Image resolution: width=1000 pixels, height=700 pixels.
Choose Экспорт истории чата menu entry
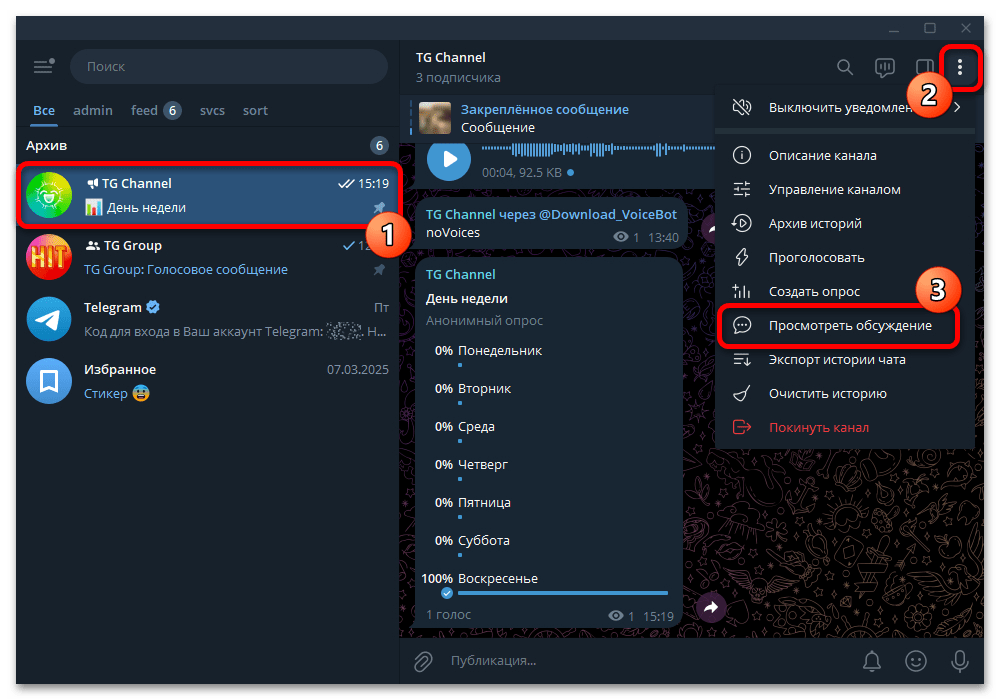845,360
